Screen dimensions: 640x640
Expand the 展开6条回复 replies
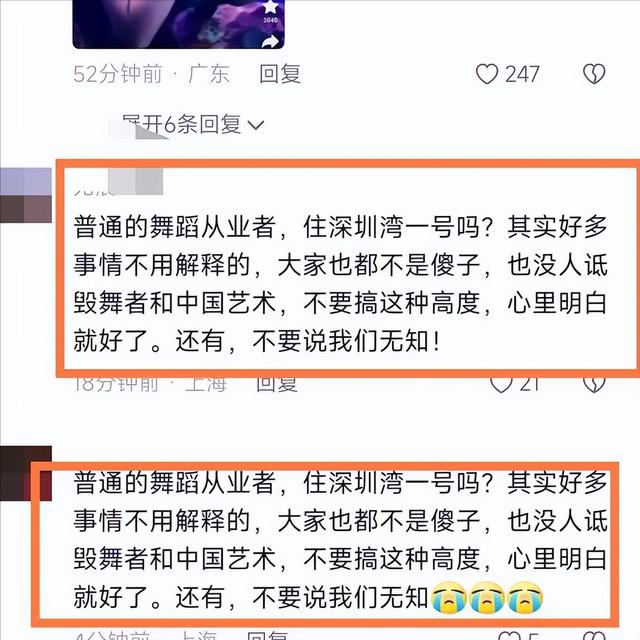193,124
